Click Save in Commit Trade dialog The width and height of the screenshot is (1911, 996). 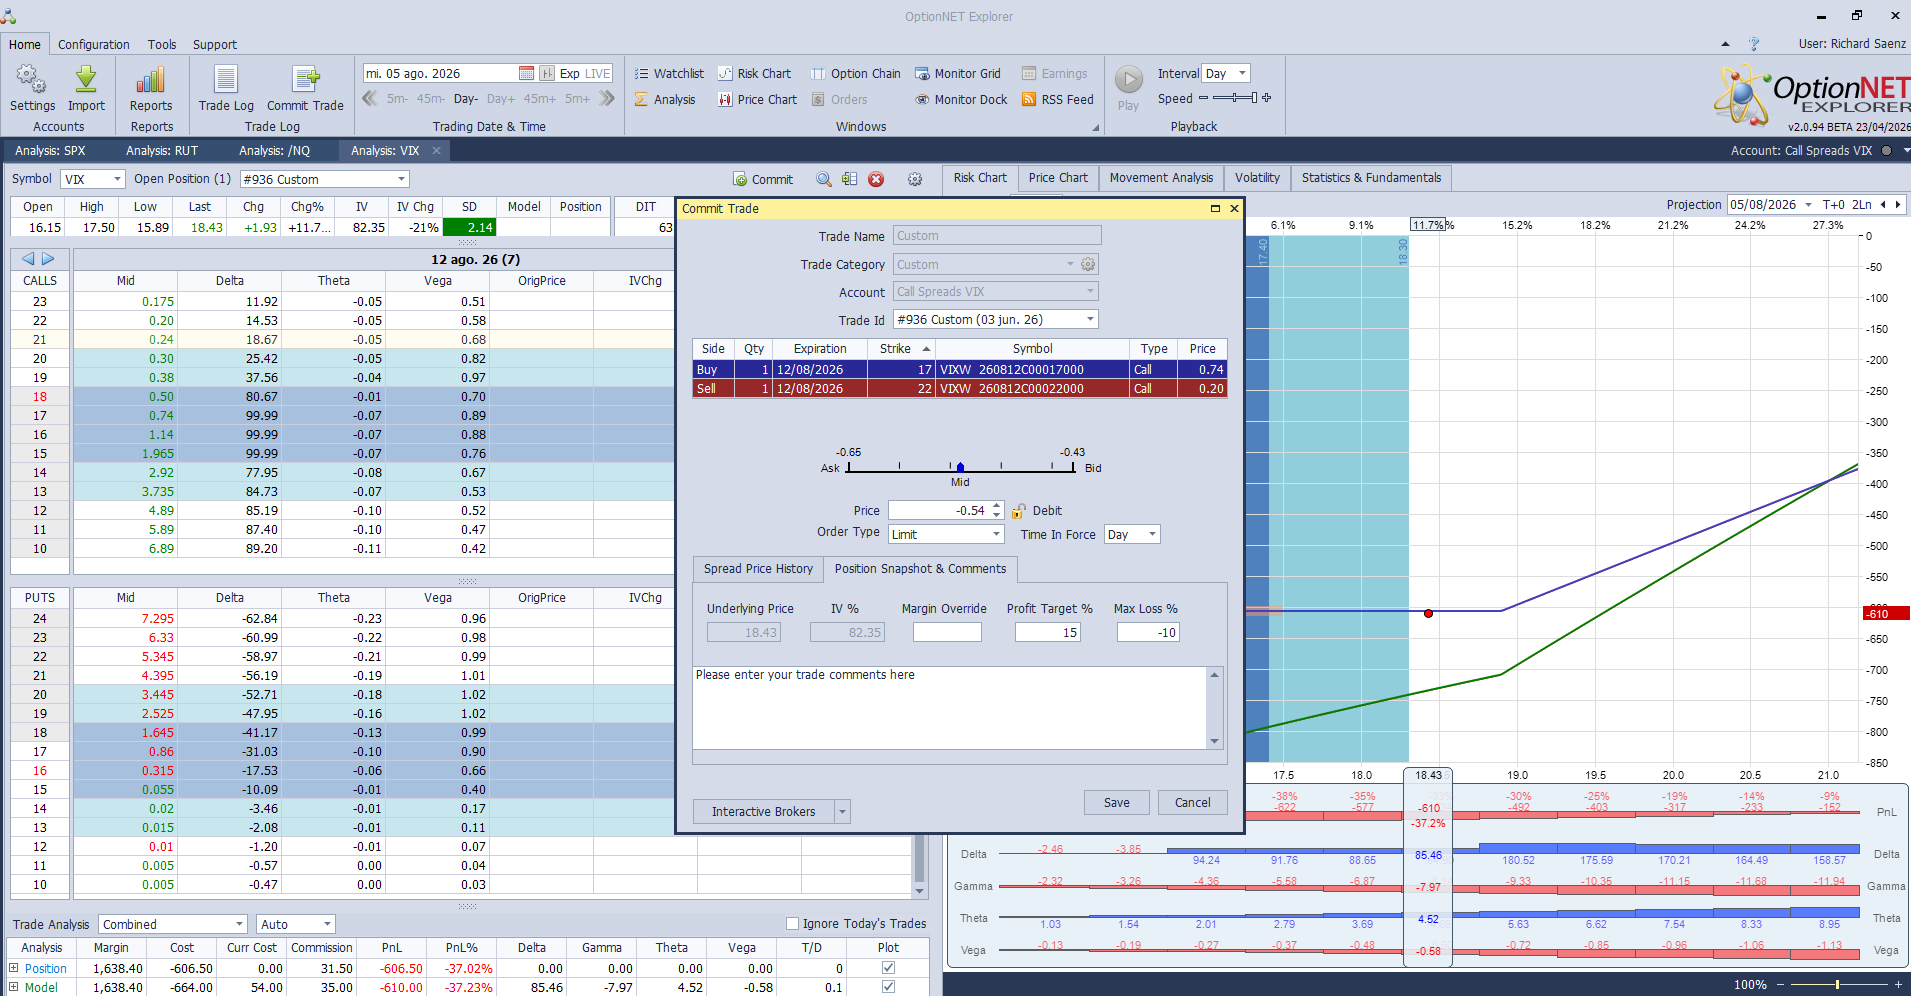coord(1117,802)
